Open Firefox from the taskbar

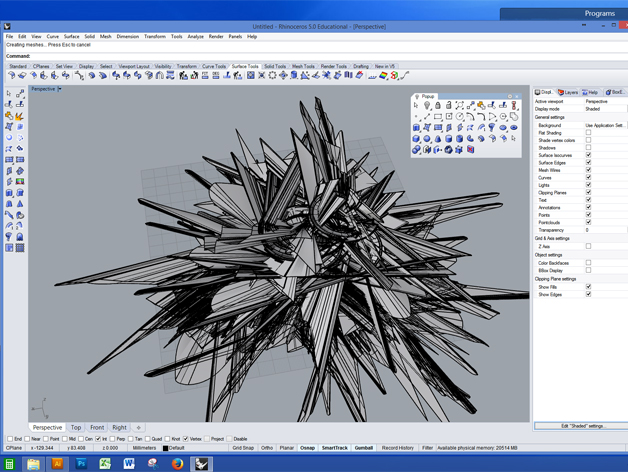(x=177, y=463)
